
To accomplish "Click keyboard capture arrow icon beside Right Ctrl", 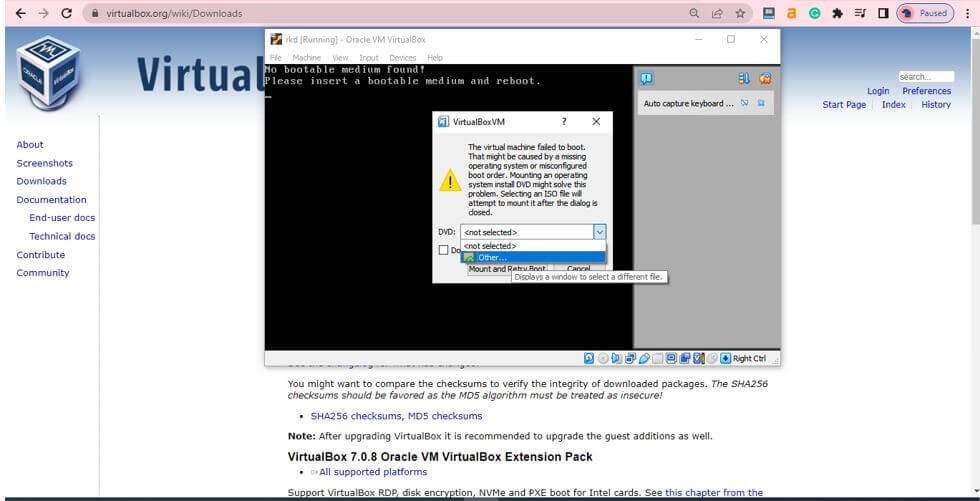I will coord(726,359).
